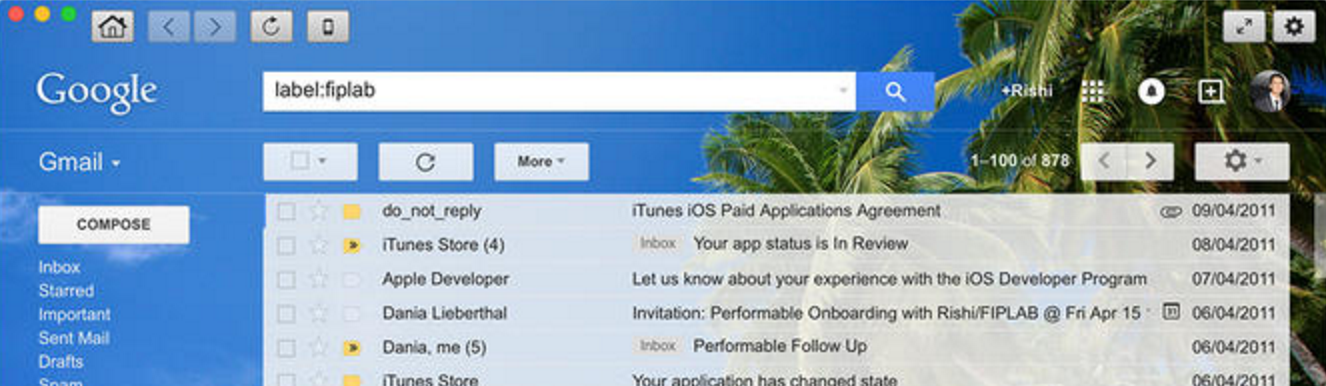Toggle importance marker on Dania, me (5)

(x=351, y=347)
